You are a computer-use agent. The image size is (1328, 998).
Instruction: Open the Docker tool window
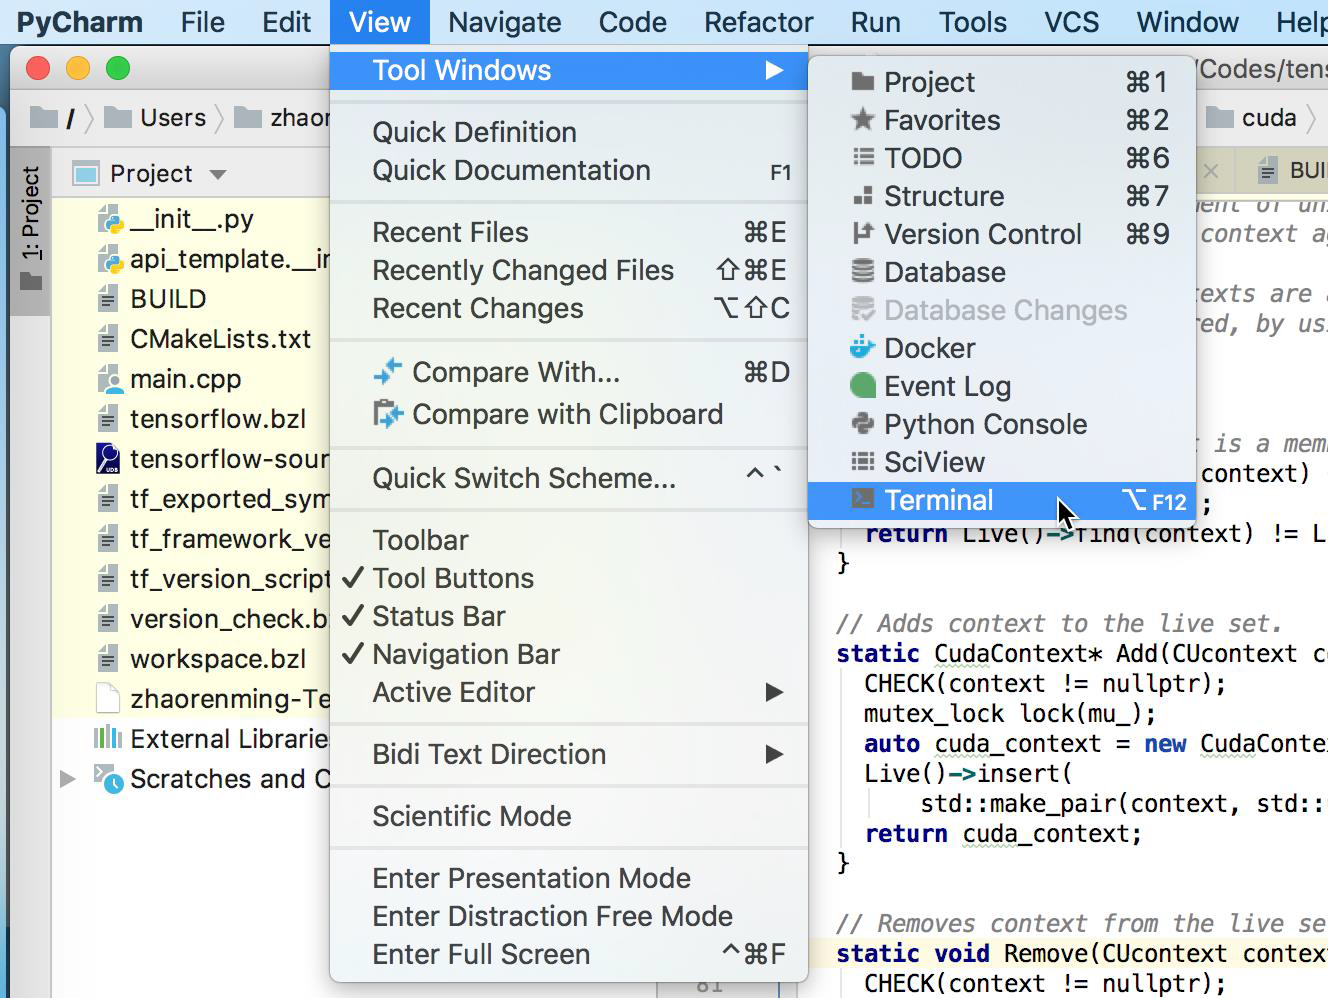929,349
